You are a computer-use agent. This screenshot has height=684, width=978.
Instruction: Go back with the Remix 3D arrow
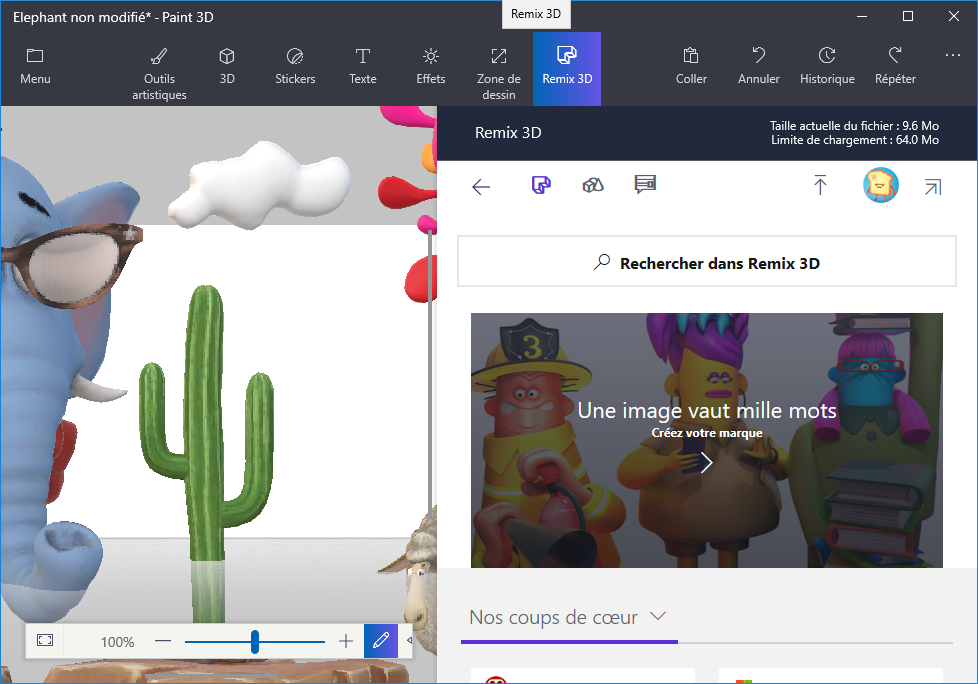click(x=481, y=186)
